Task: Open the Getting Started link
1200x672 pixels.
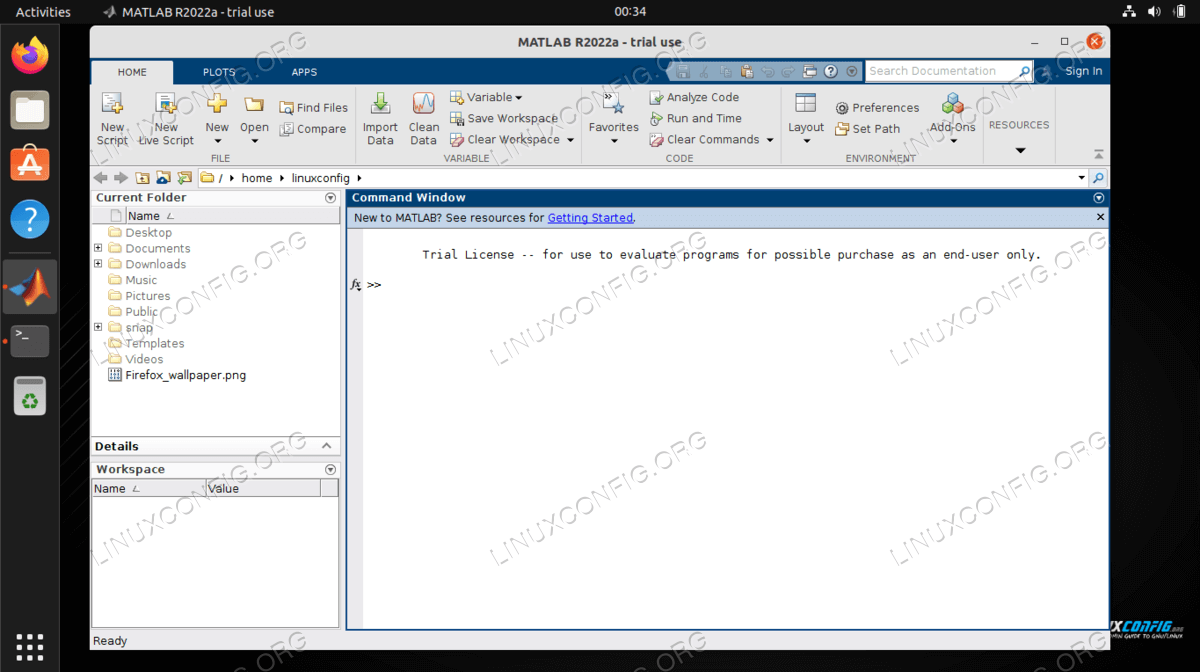Action: tap(590, 217)
